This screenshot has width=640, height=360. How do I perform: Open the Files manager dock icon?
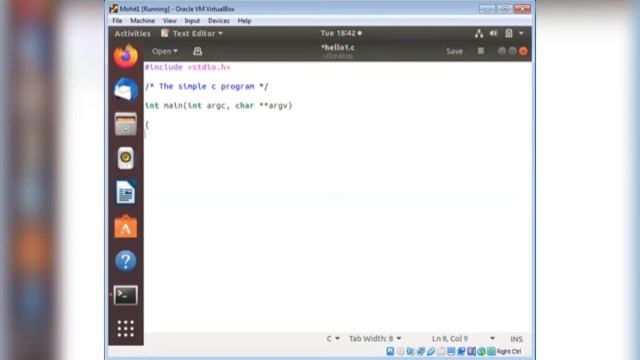click(126, 124)
